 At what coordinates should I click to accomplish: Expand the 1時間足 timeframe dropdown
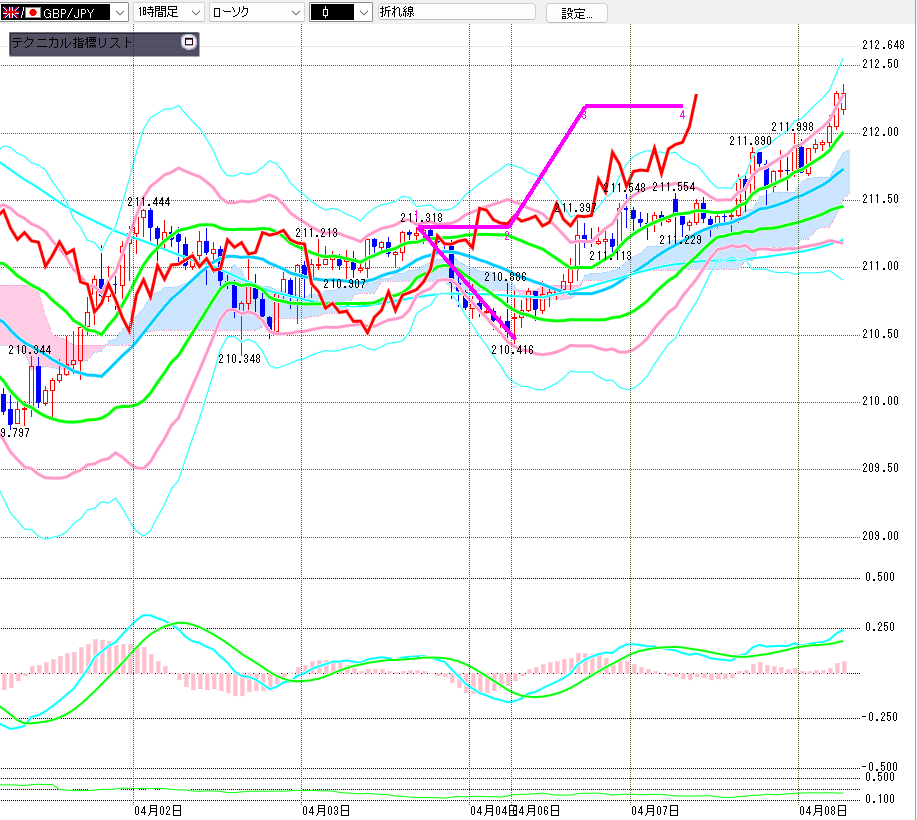tap(193, 13)
